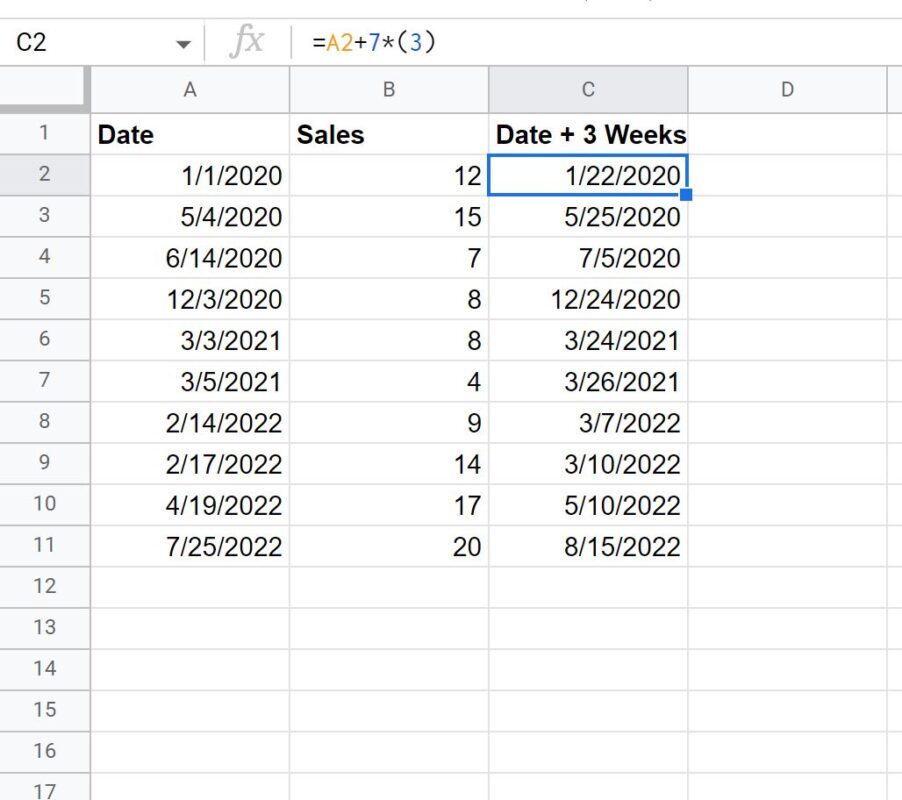Screen dimensions: 902x800
Task: Click selected cell showing 1/22/2020
Action: click(x=588, y=175)
